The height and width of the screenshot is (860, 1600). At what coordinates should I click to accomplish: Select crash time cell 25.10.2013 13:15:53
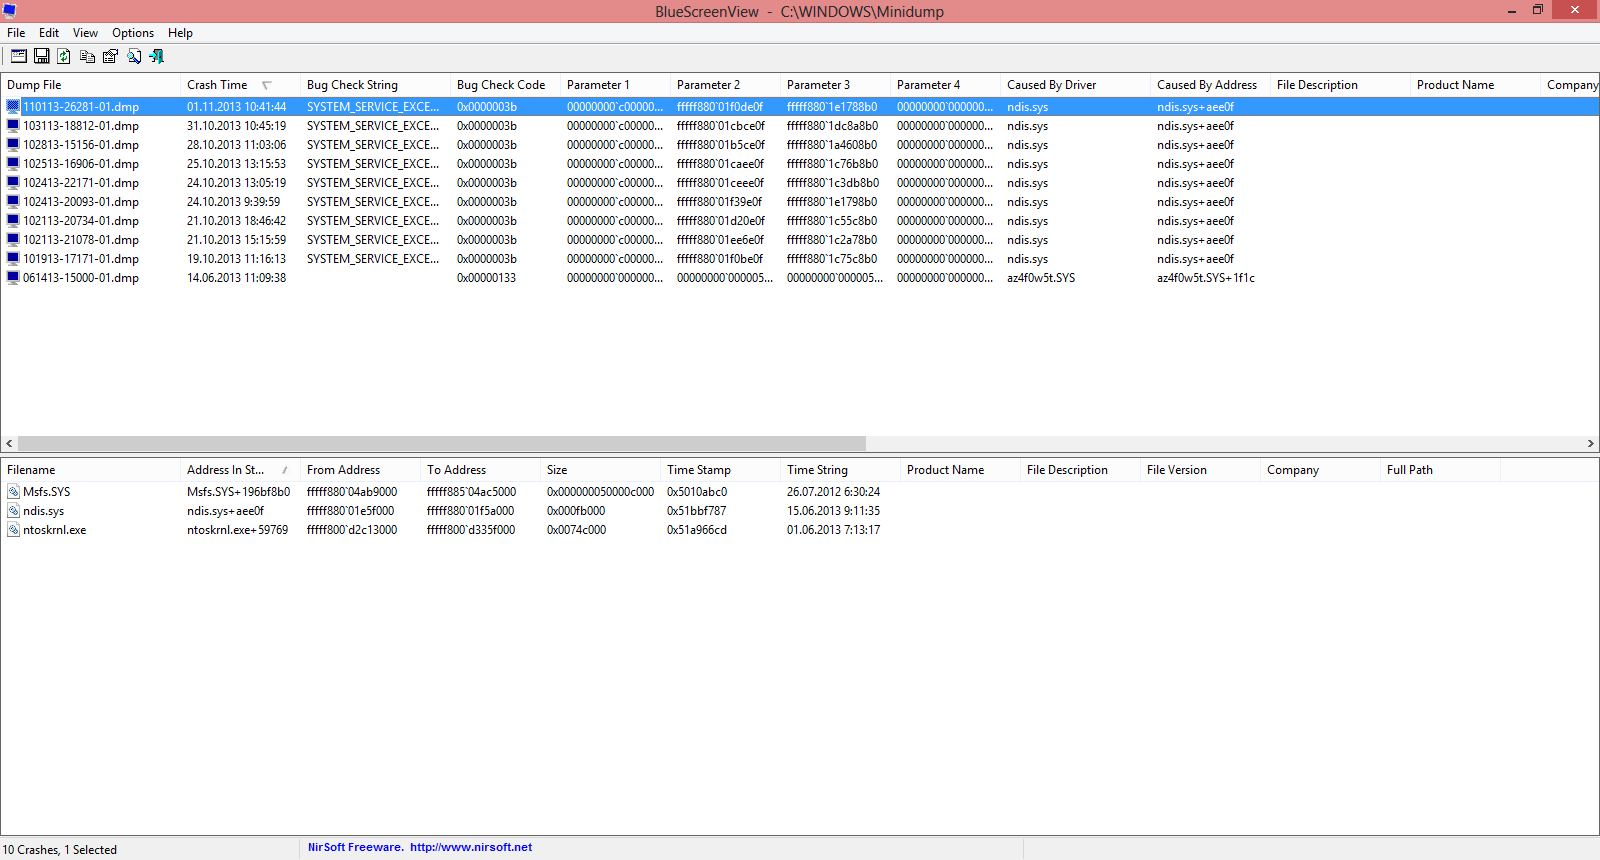236,164
